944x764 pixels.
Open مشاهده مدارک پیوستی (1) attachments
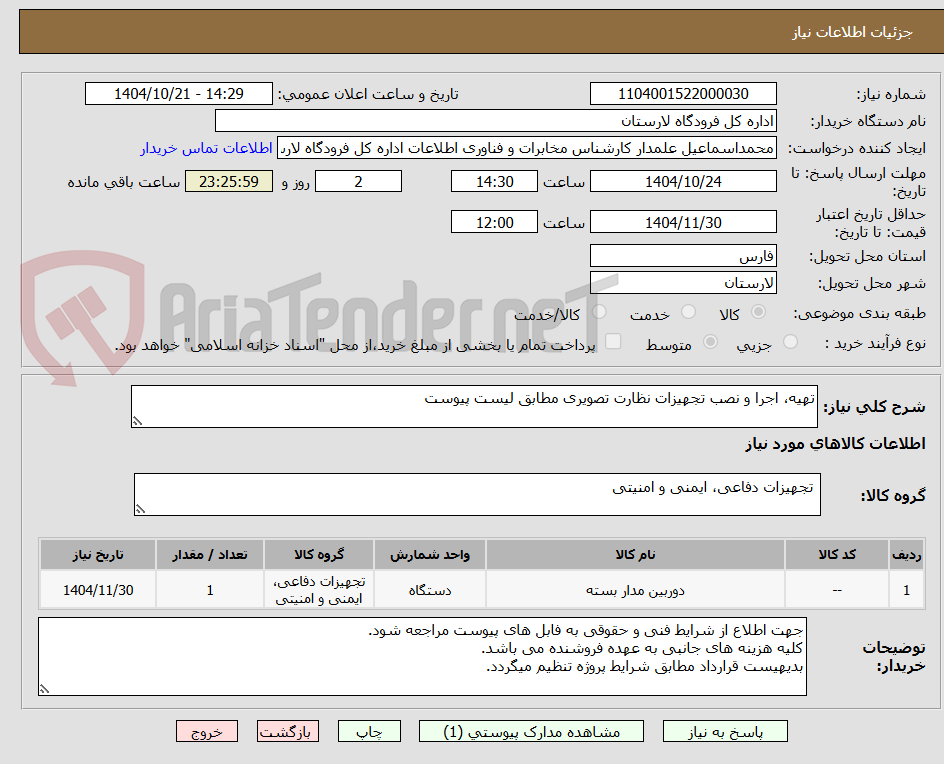[x=531, y=731]
